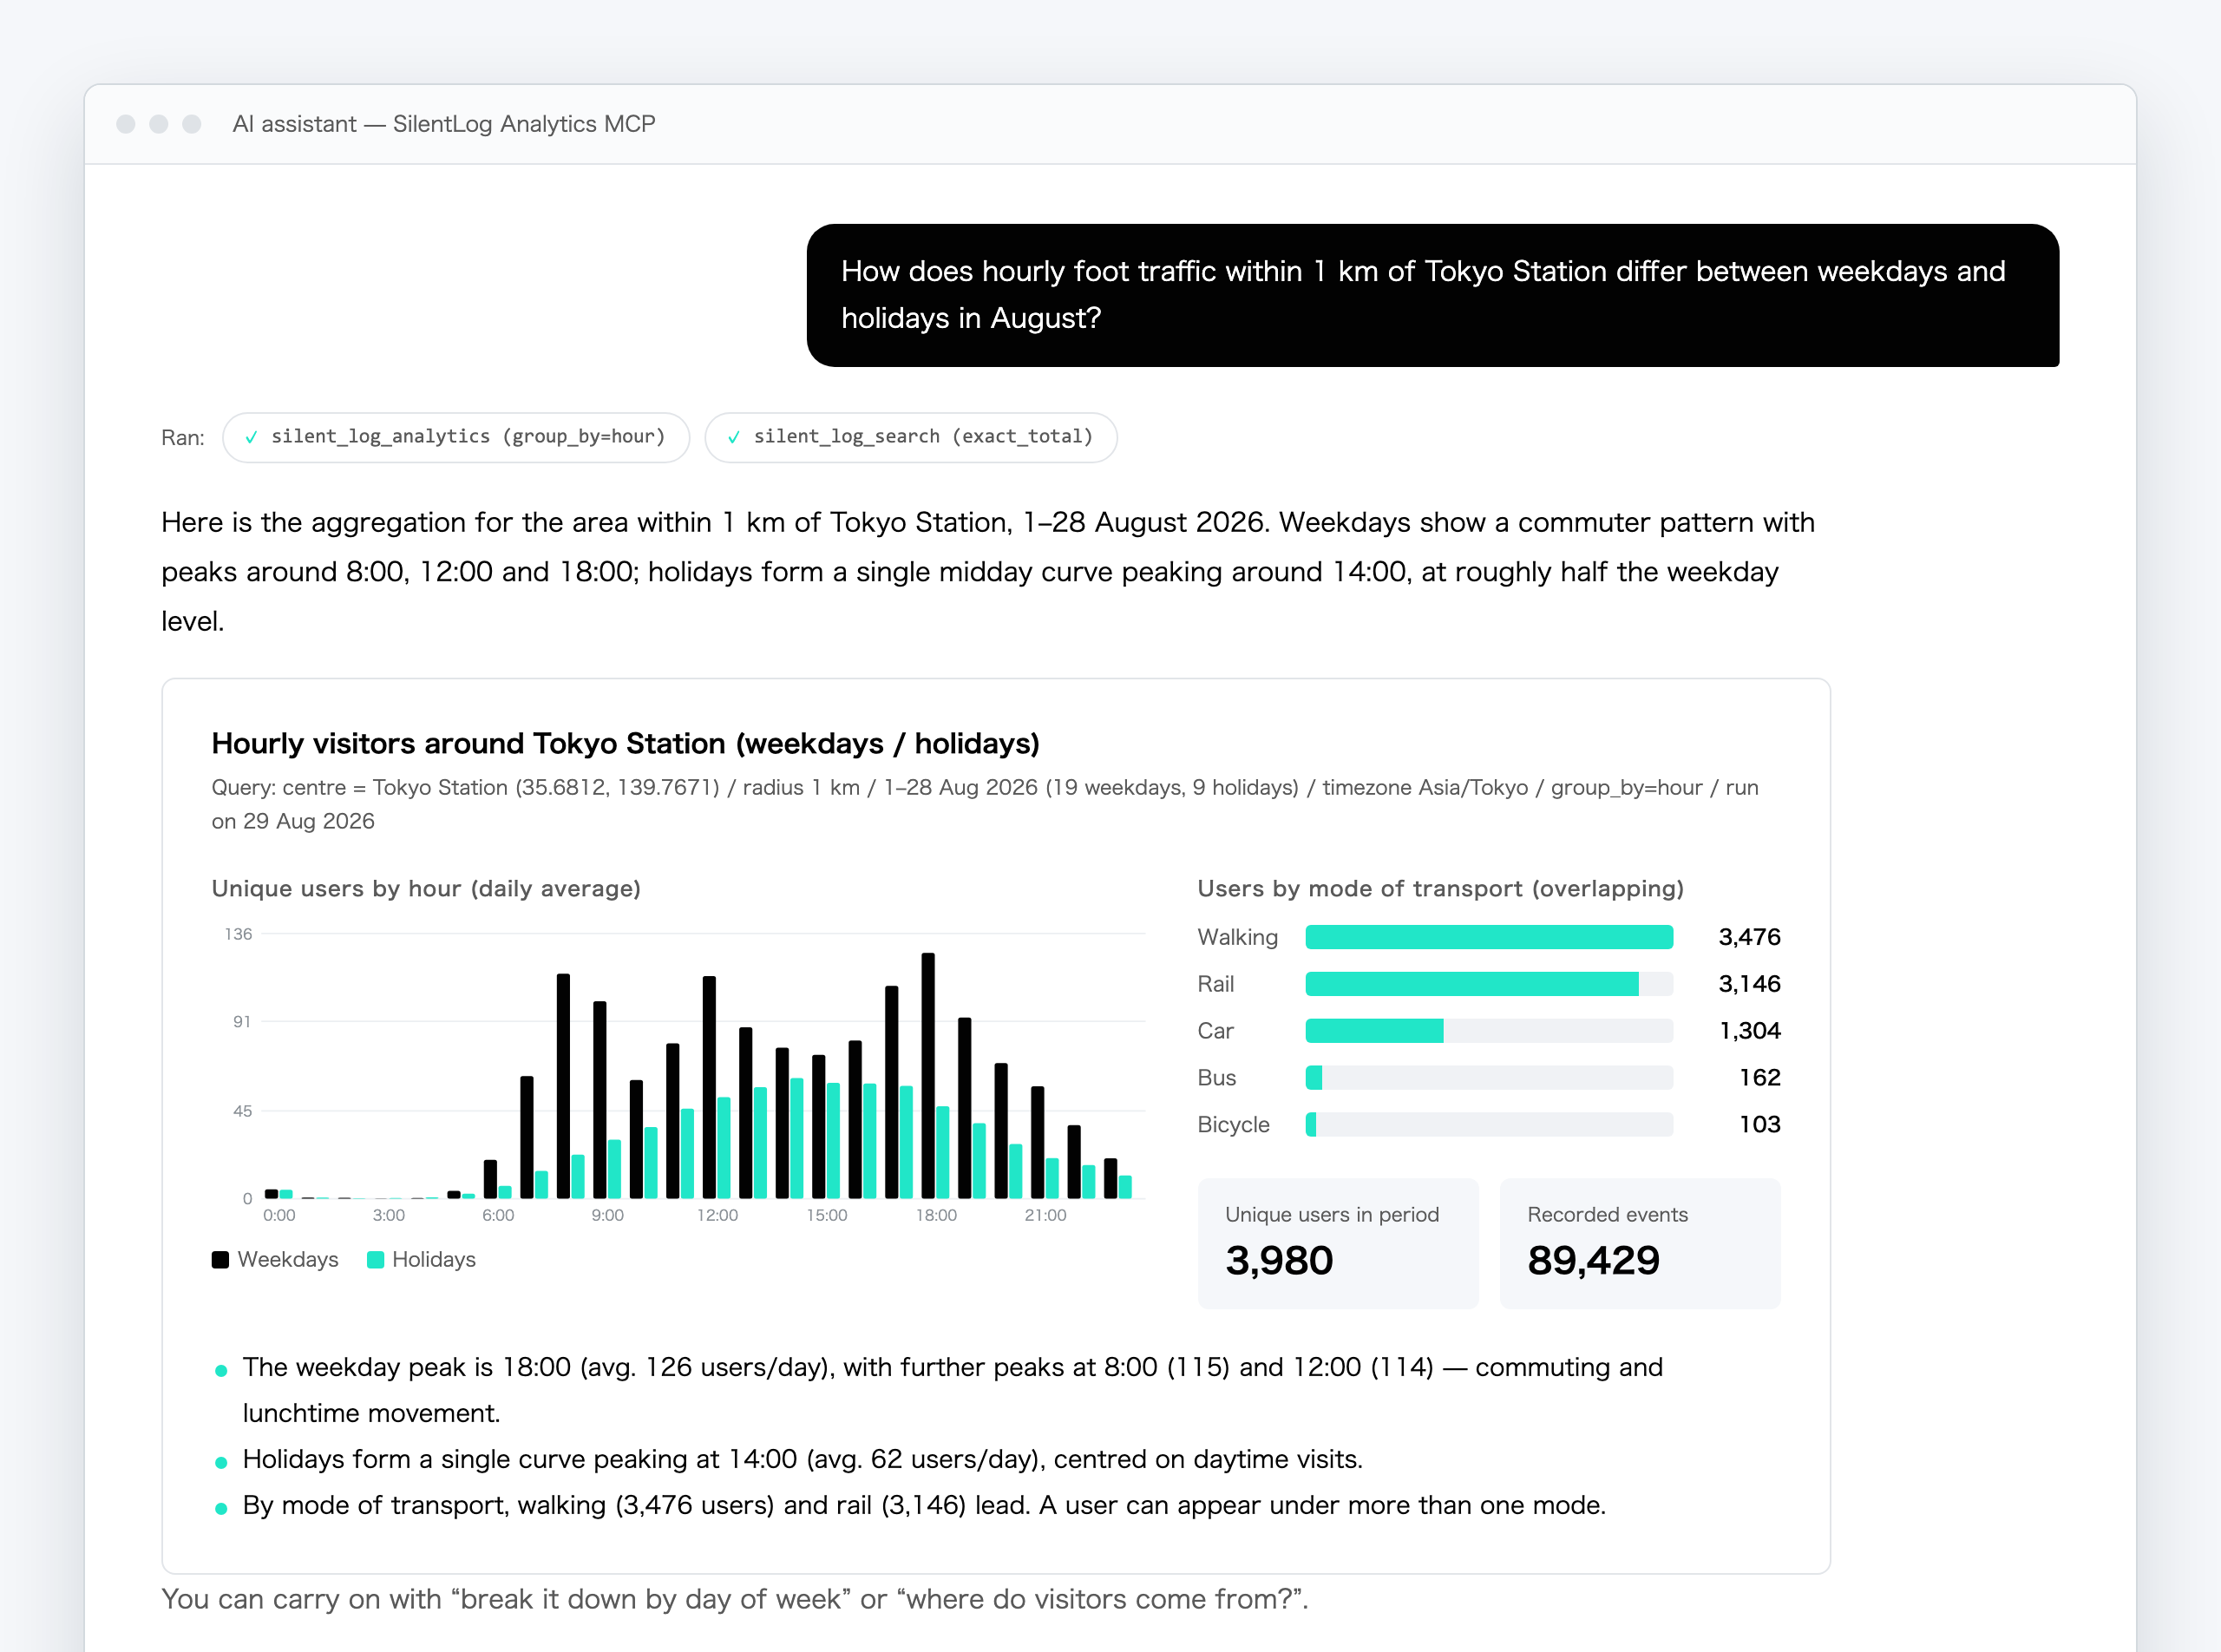Click the Rail transport bar
This screenshot has height=1652, width=2221.
[1489, 984]
